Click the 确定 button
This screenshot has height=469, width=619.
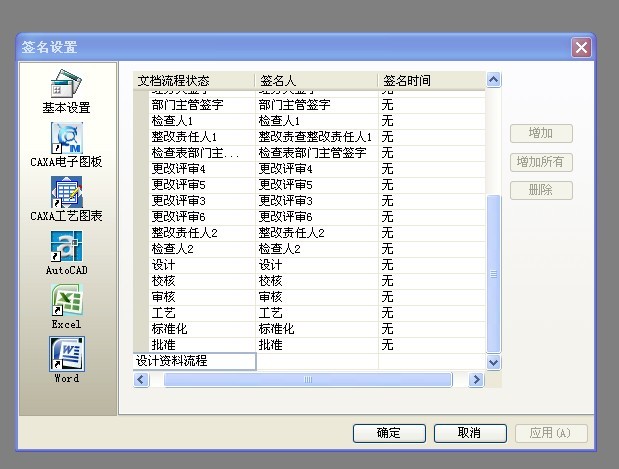(x=389, y=433)
